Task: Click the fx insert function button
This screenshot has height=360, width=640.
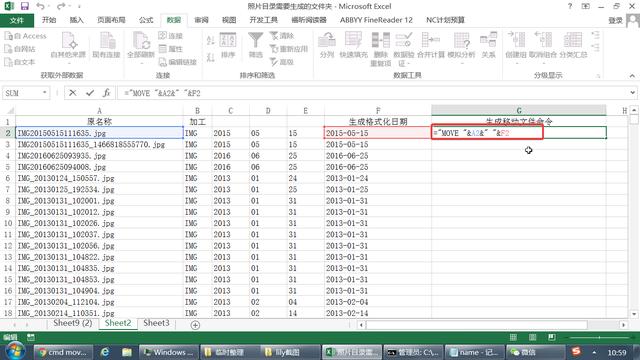Action: [x=107, y=93]
